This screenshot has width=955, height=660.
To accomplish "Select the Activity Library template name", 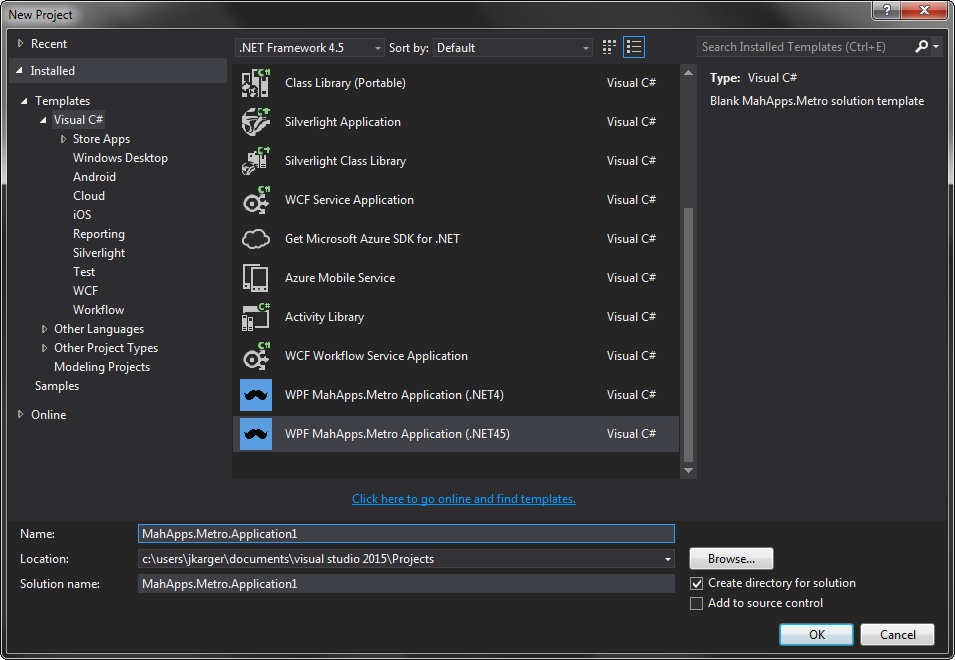I will [324, 317].
